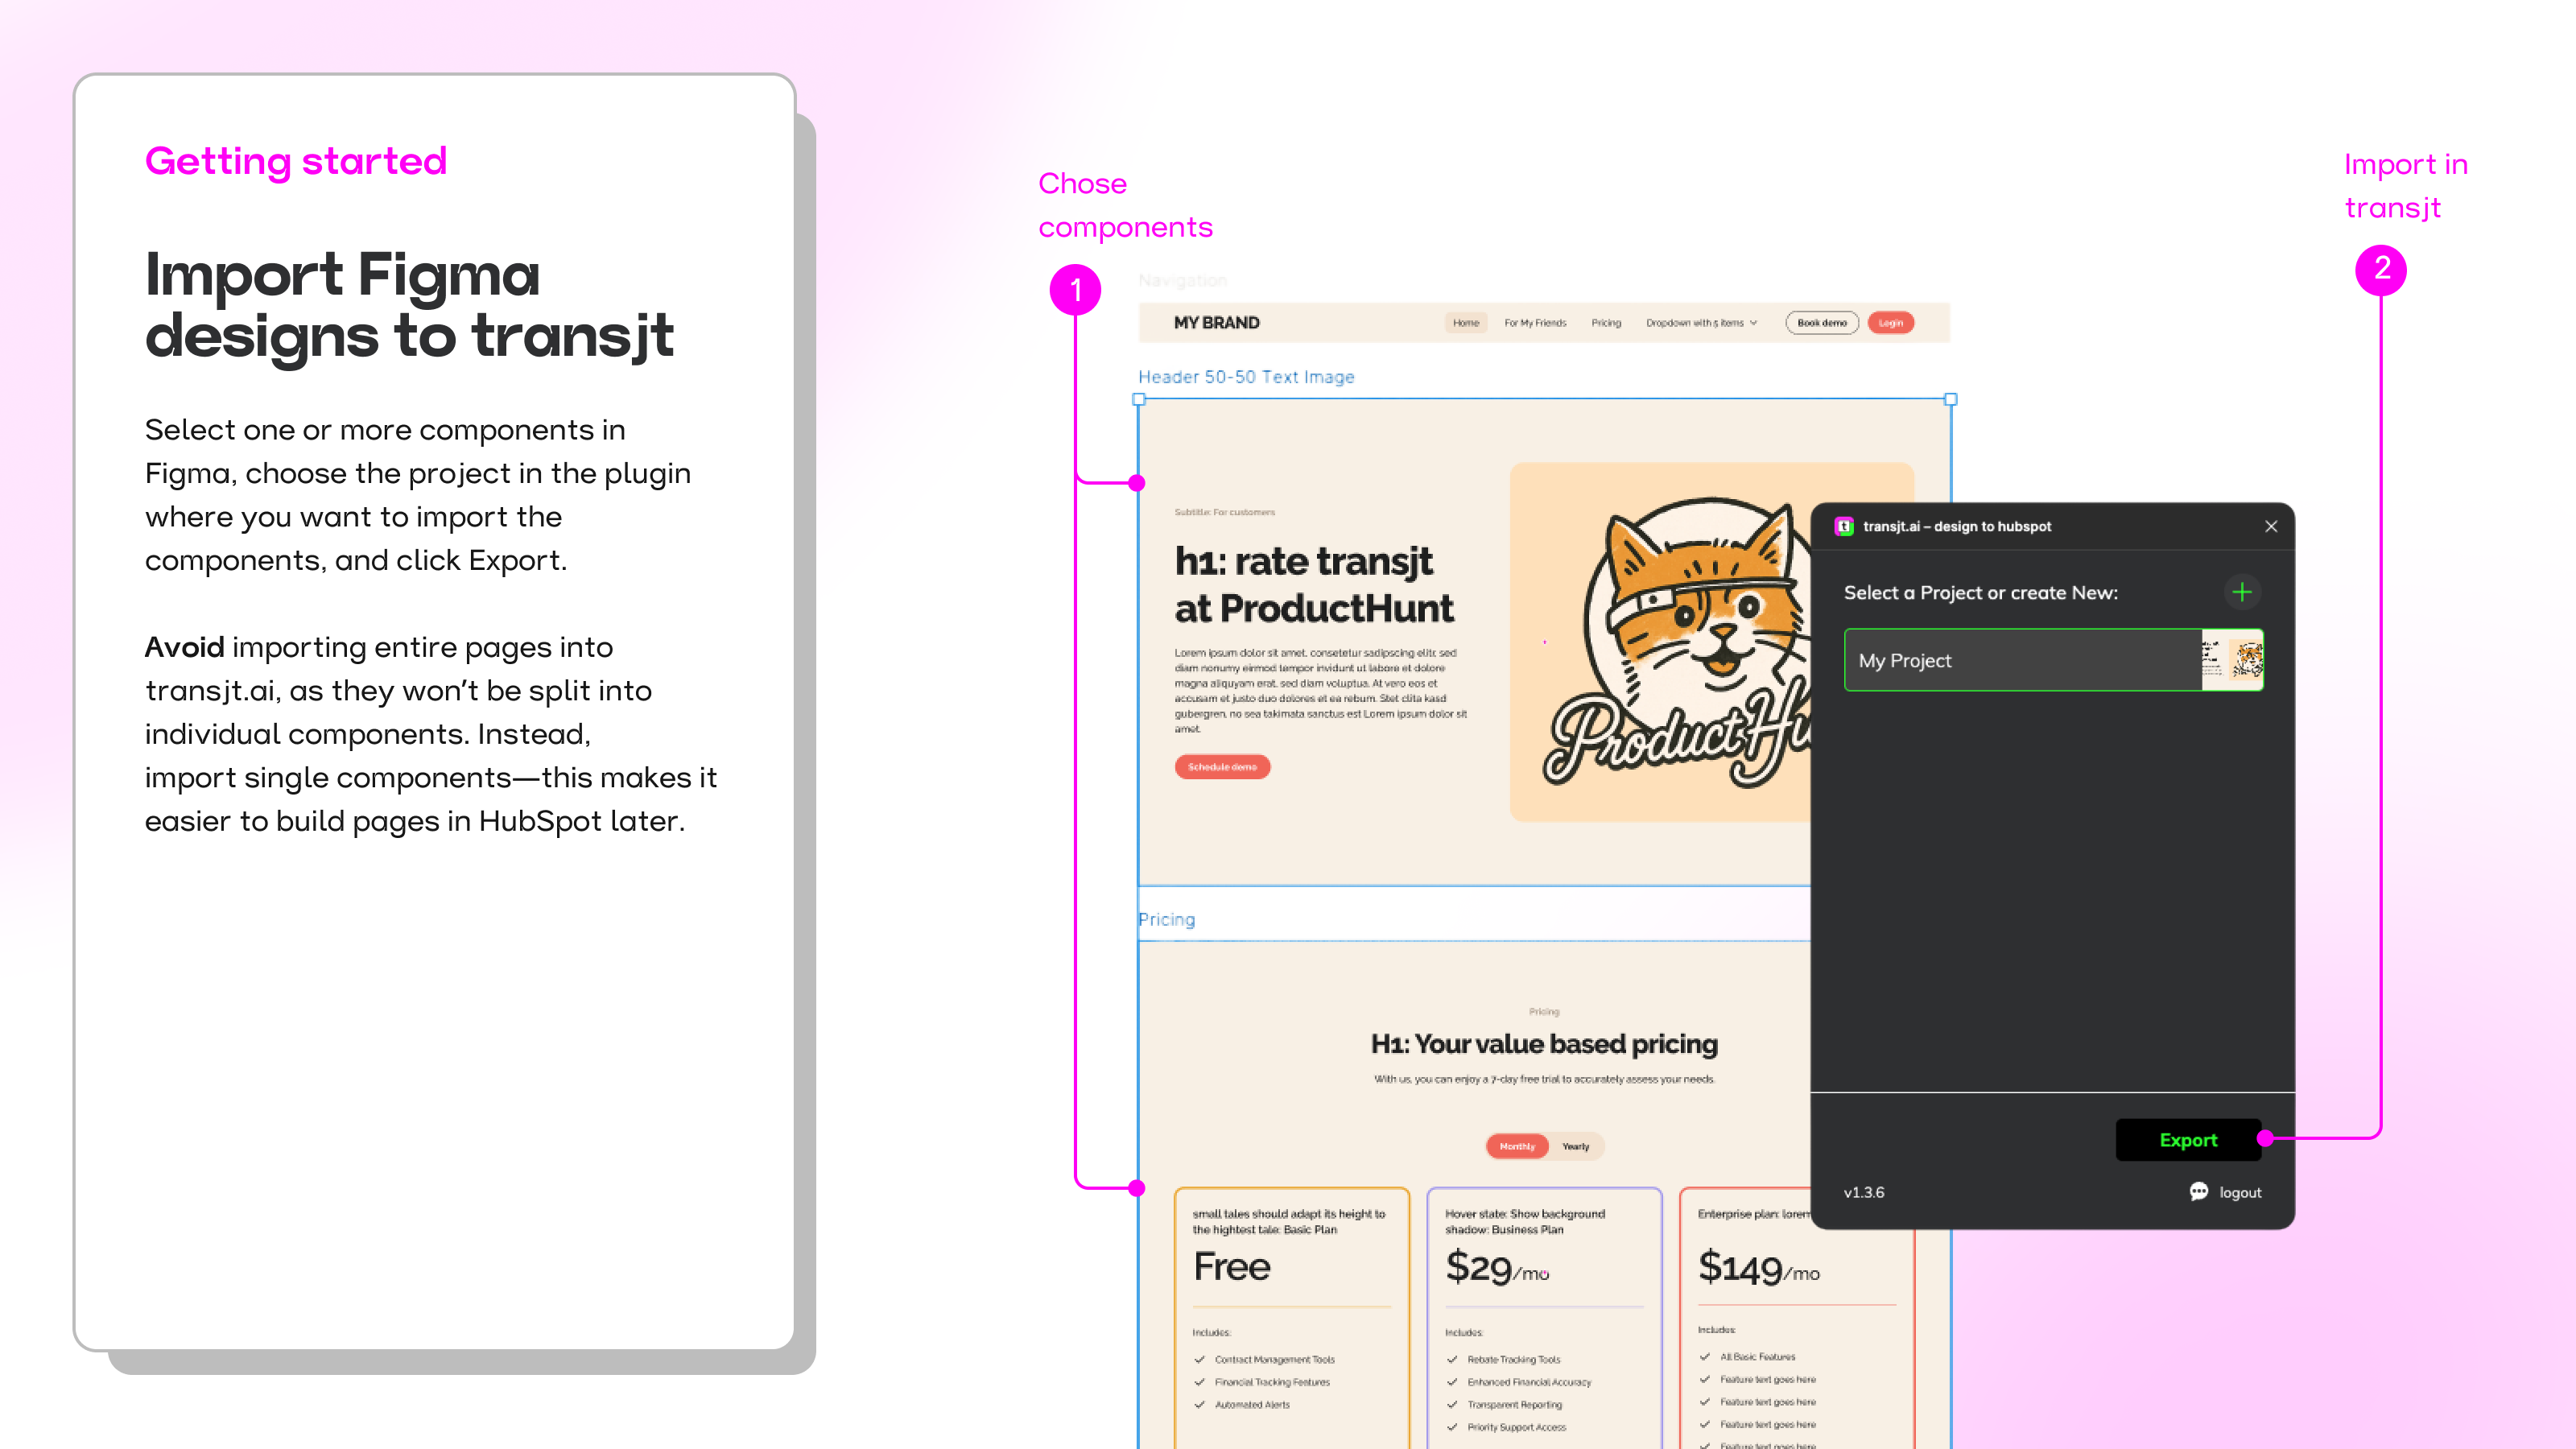Click the checkmark icon next to All Basic Features

pos(1703,1357)
